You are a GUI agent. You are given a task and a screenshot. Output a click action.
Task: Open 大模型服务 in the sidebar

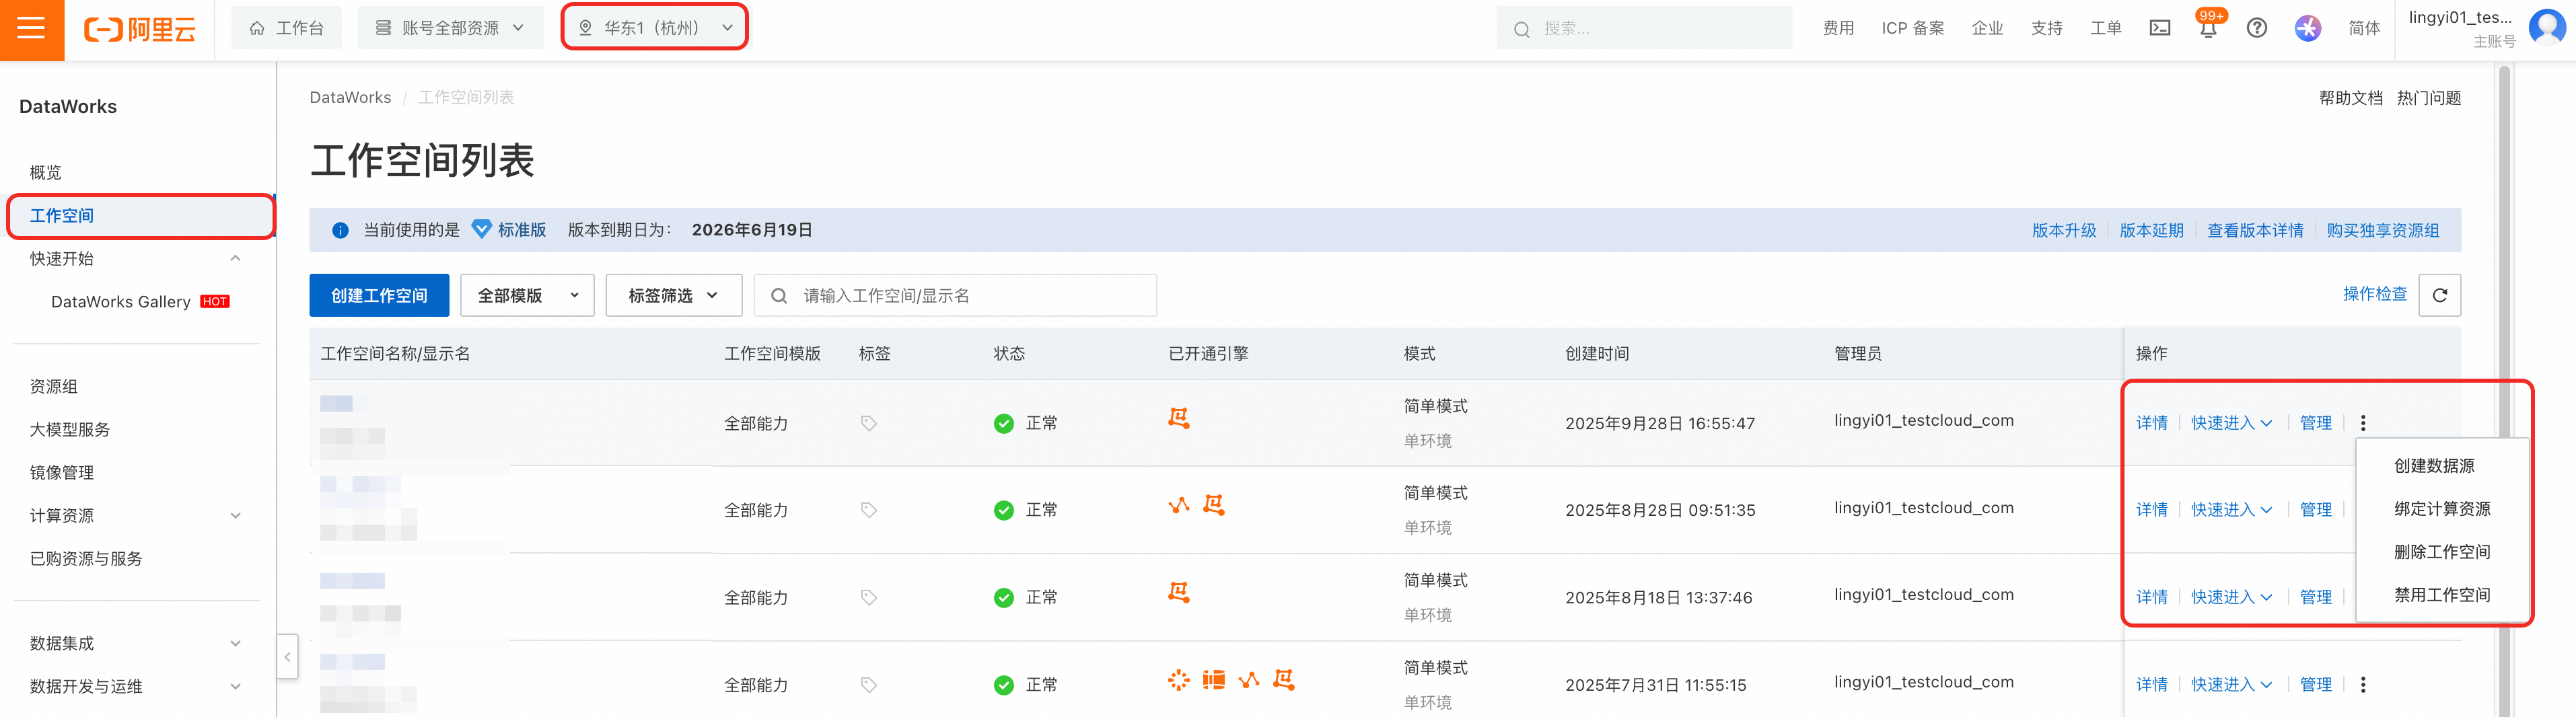pos(70,430)
